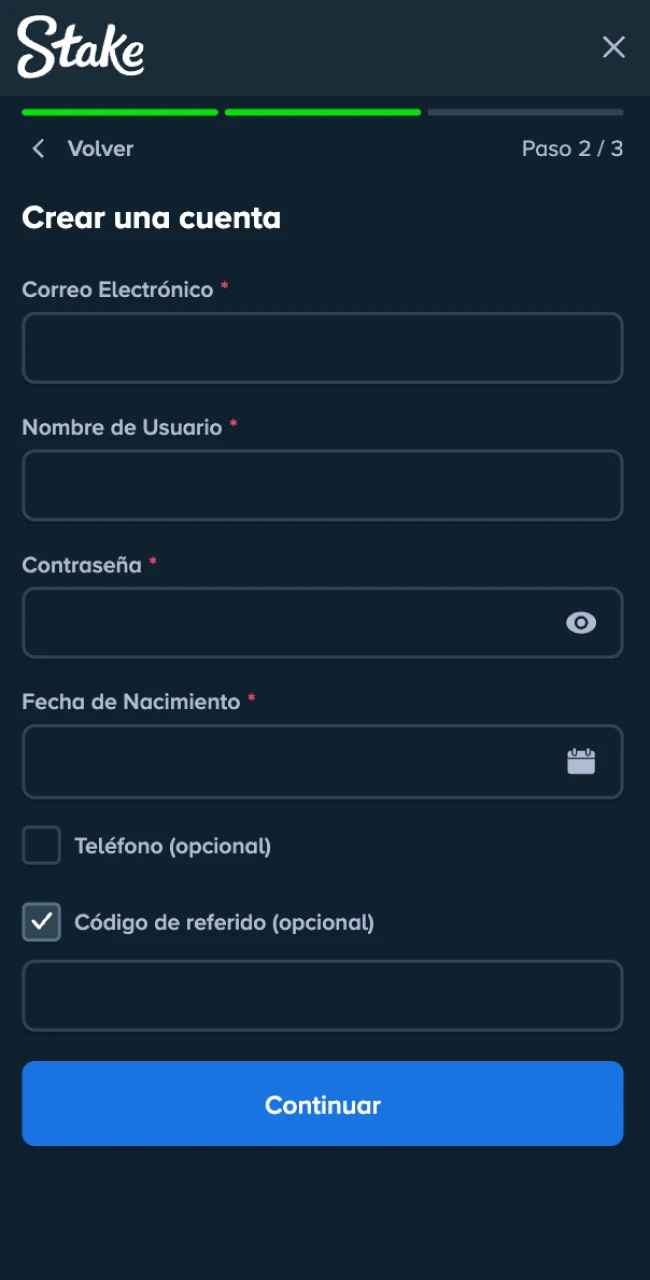Click the back chevron next to Volver
Viewport: 650px width, 1280px height.
pyautogui.click(x=37, y=148)
